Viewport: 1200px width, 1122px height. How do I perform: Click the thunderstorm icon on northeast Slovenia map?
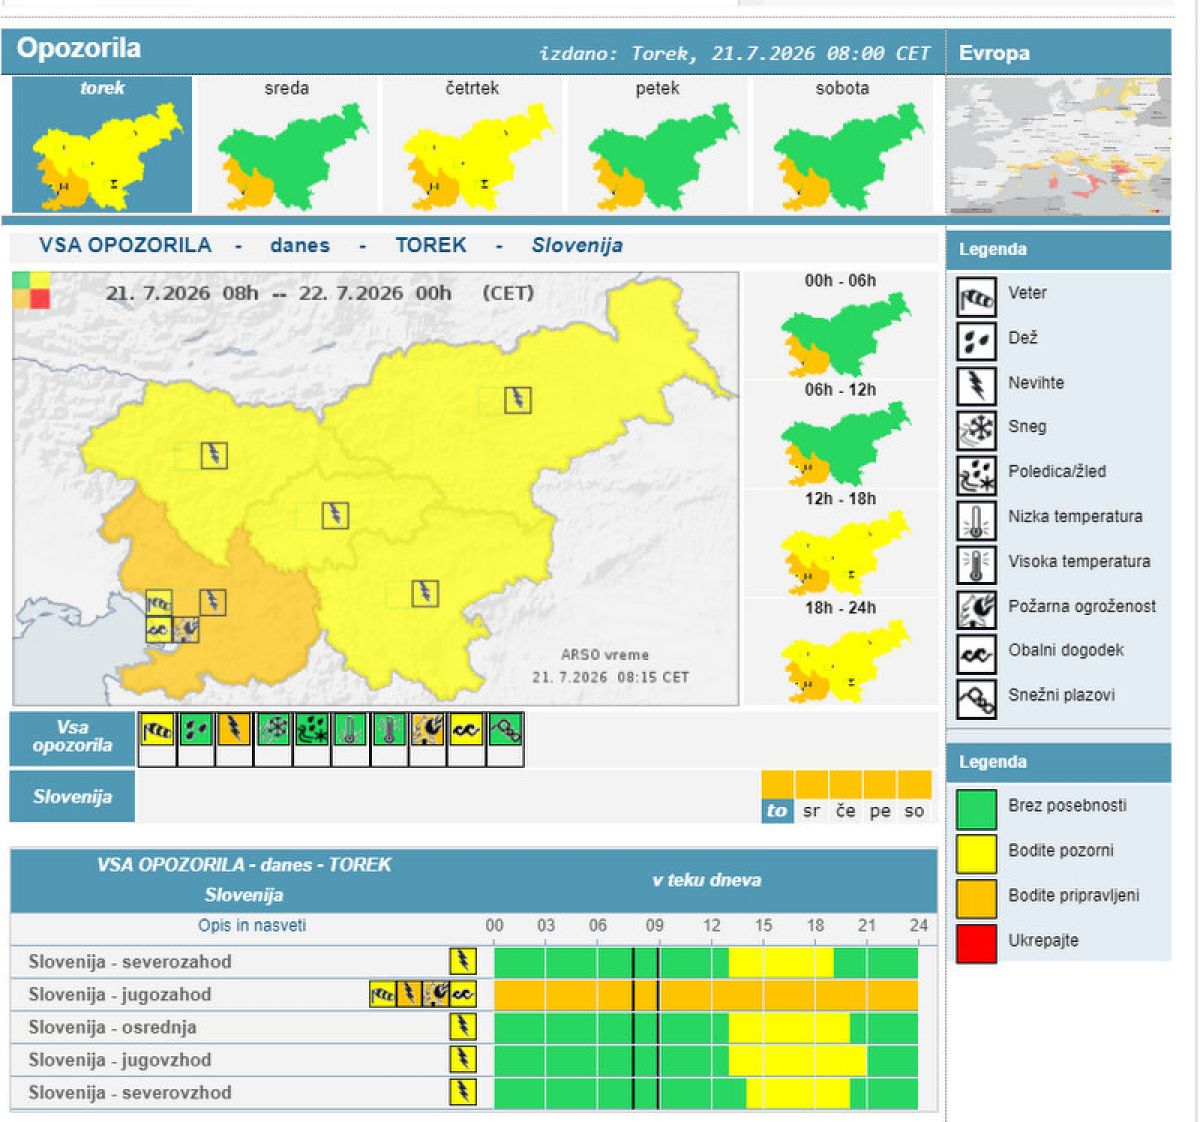pyautogui.click(x=517, y=400)
